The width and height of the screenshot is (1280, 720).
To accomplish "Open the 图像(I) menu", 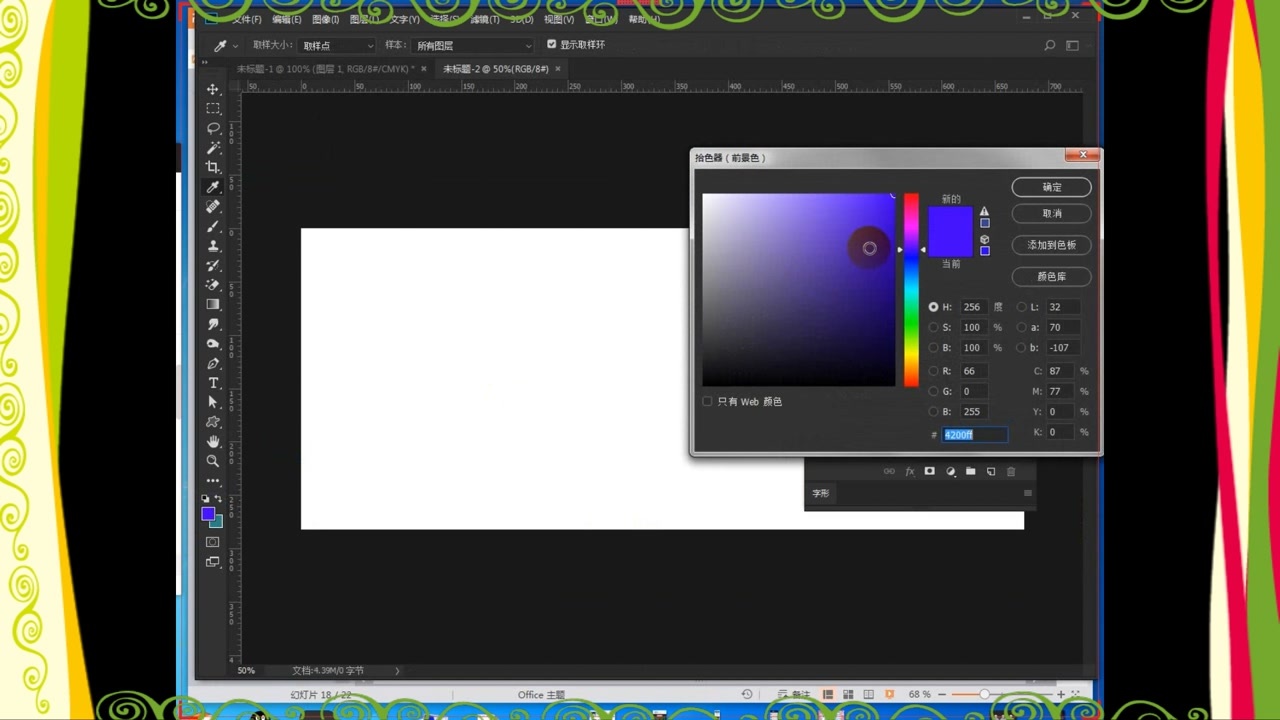I will (325, 19).
